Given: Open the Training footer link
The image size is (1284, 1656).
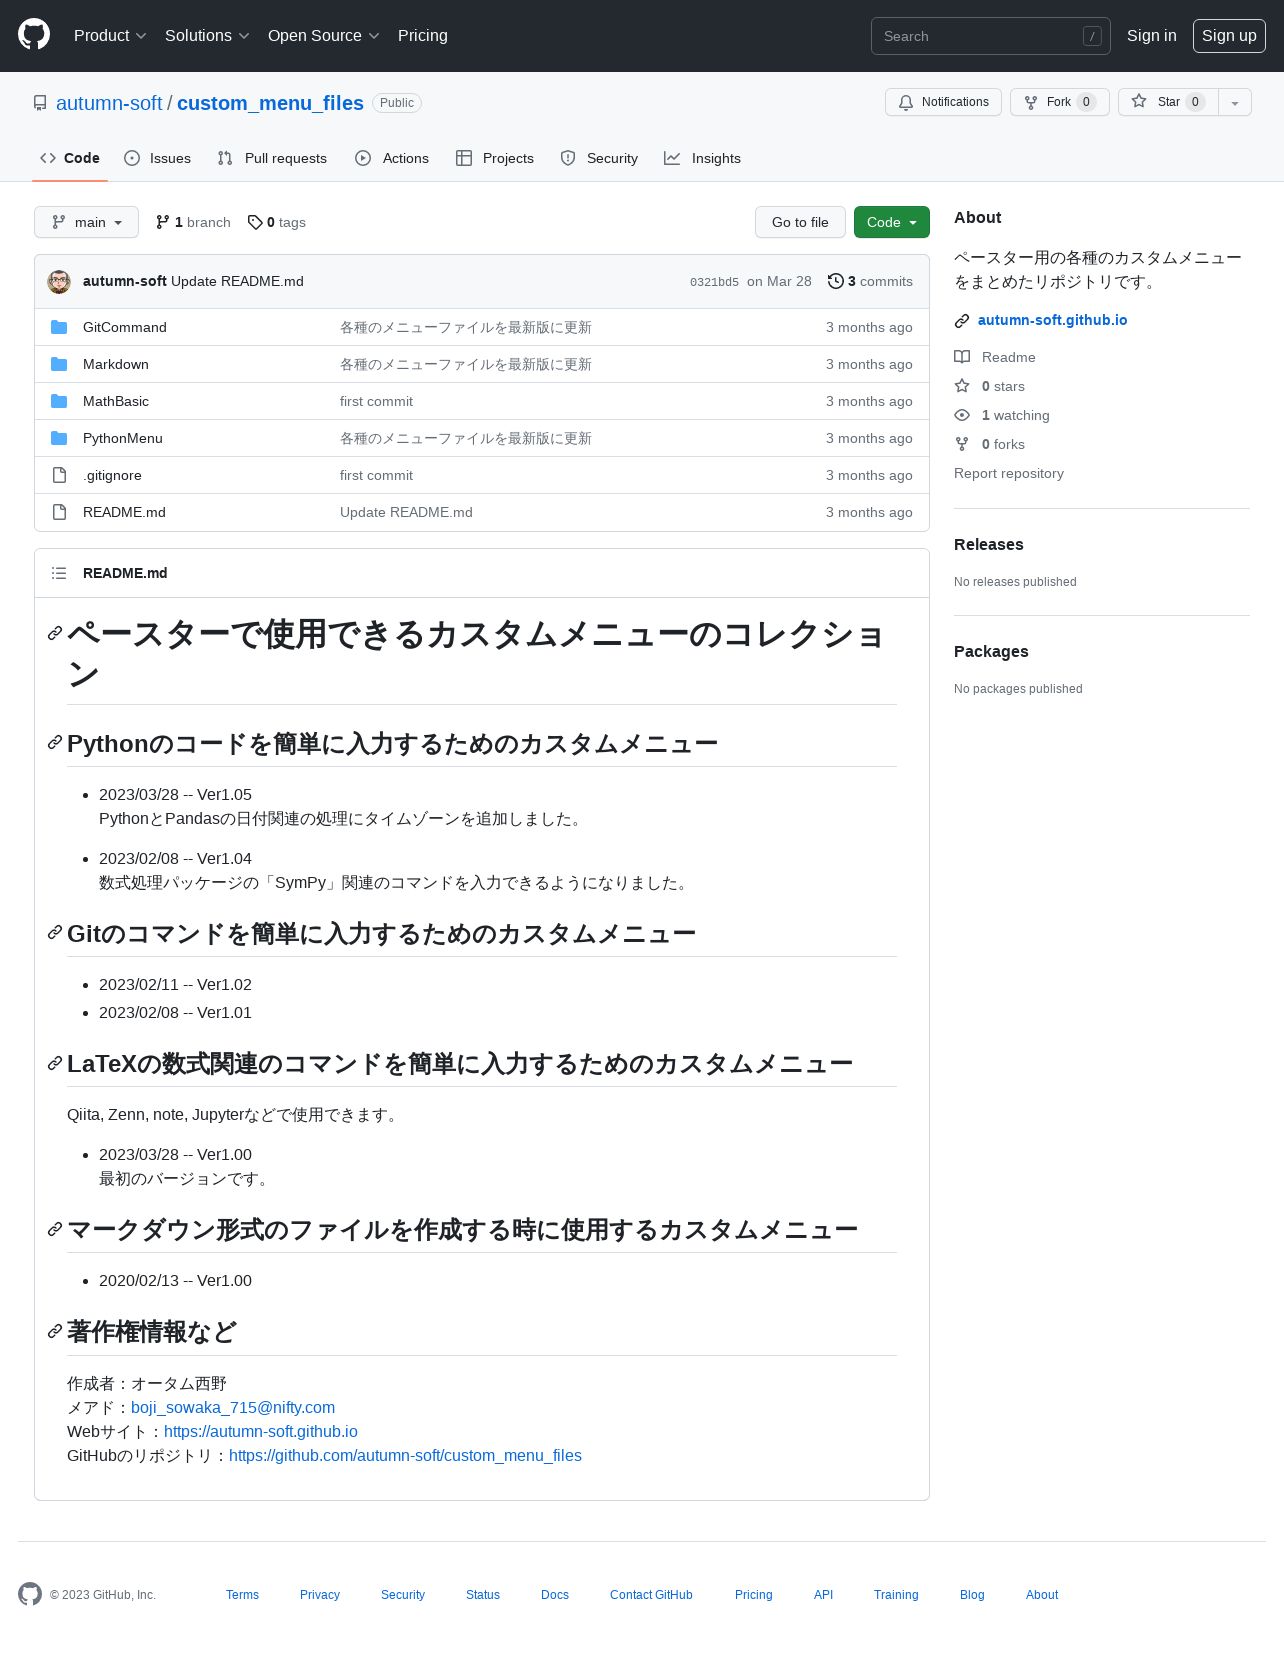Looking at the screenshot, I should click(896, 1595).
